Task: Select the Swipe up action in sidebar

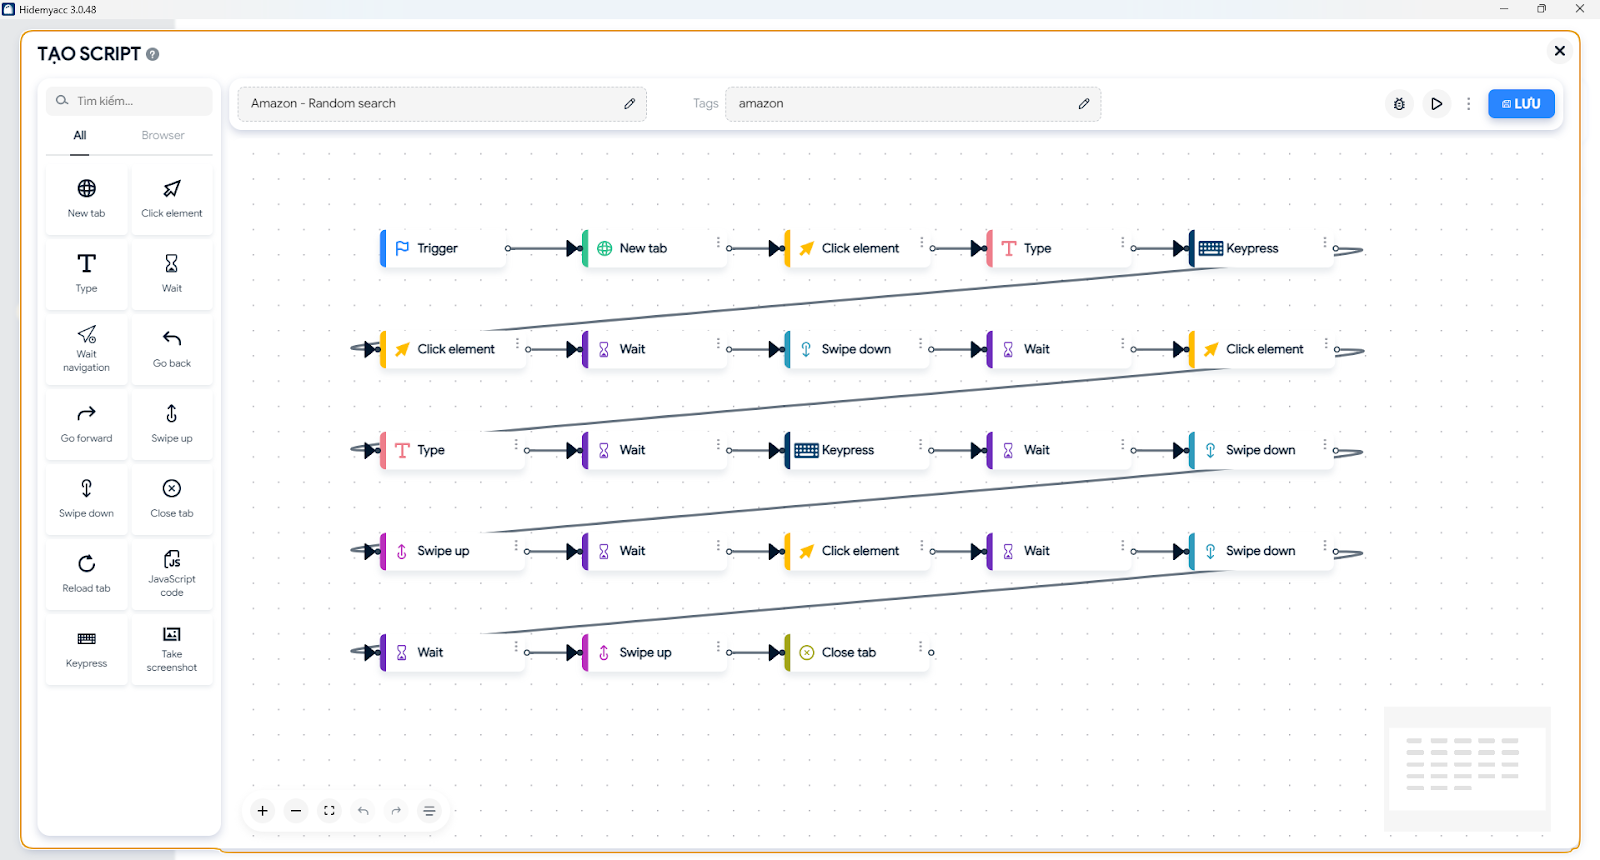Action: [172, 424]
